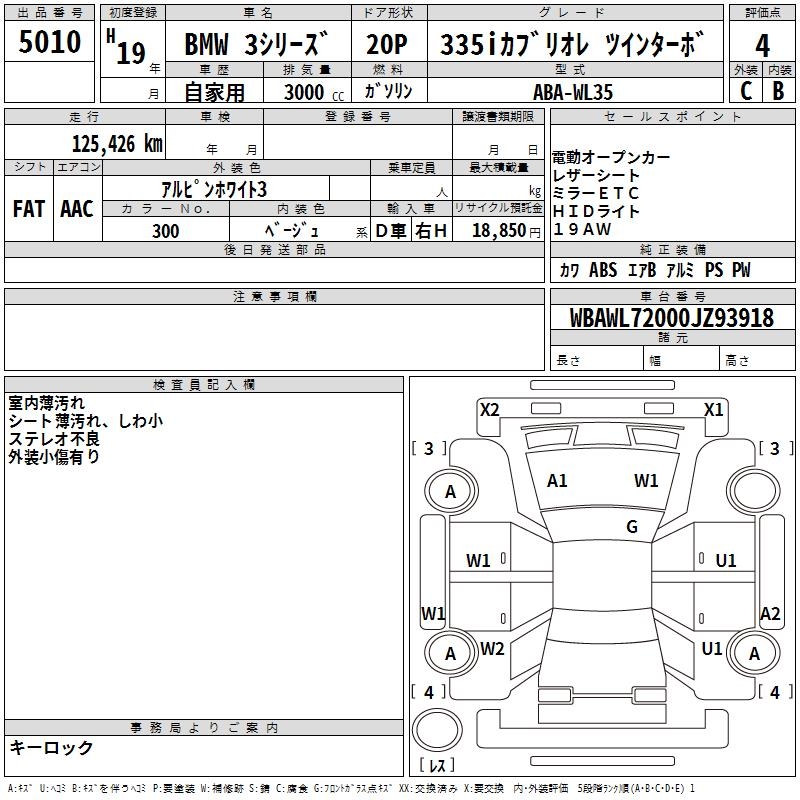Click the displacement value 3000 cc

[314, 92]
